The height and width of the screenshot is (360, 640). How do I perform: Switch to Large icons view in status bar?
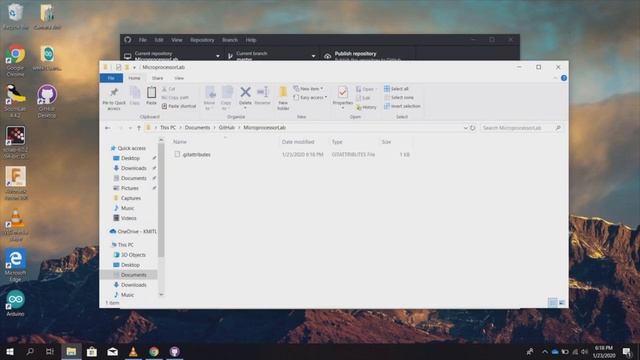tap(562, 302)
